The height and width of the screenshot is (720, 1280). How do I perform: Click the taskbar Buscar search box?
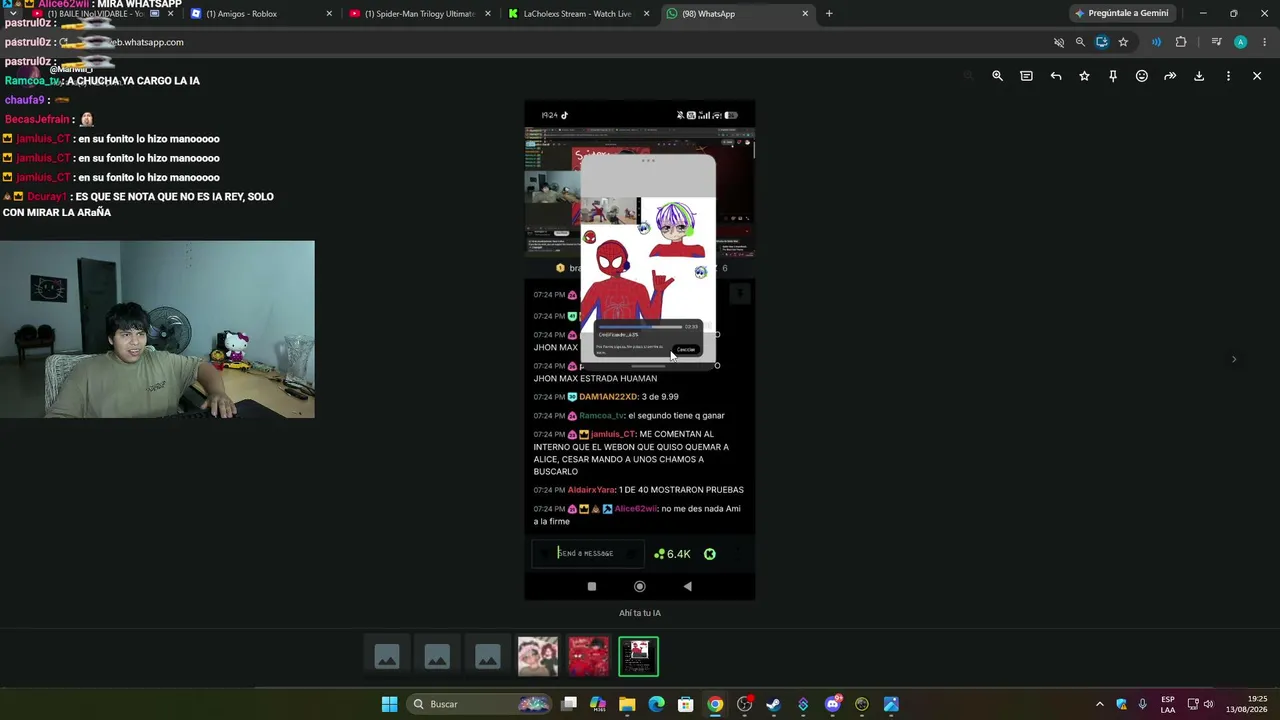pyautogui.click(x=481, y=704)
